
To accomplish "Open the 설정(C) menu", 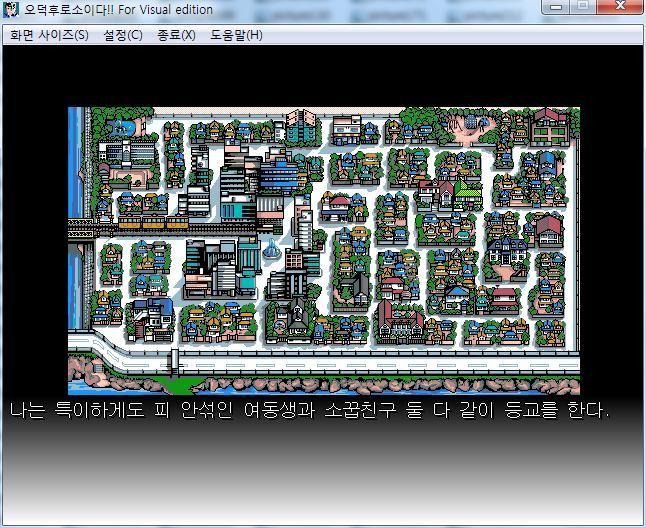I will pos(123,35).
